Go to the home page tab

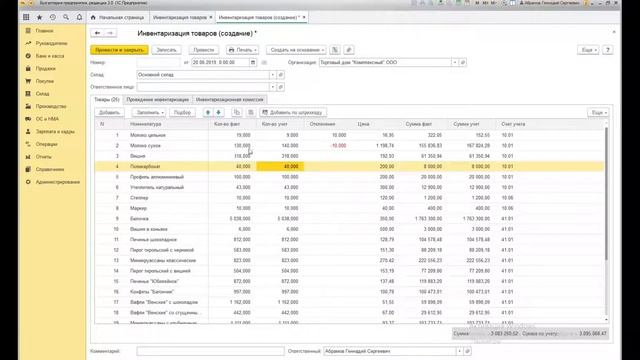point(118,18)
